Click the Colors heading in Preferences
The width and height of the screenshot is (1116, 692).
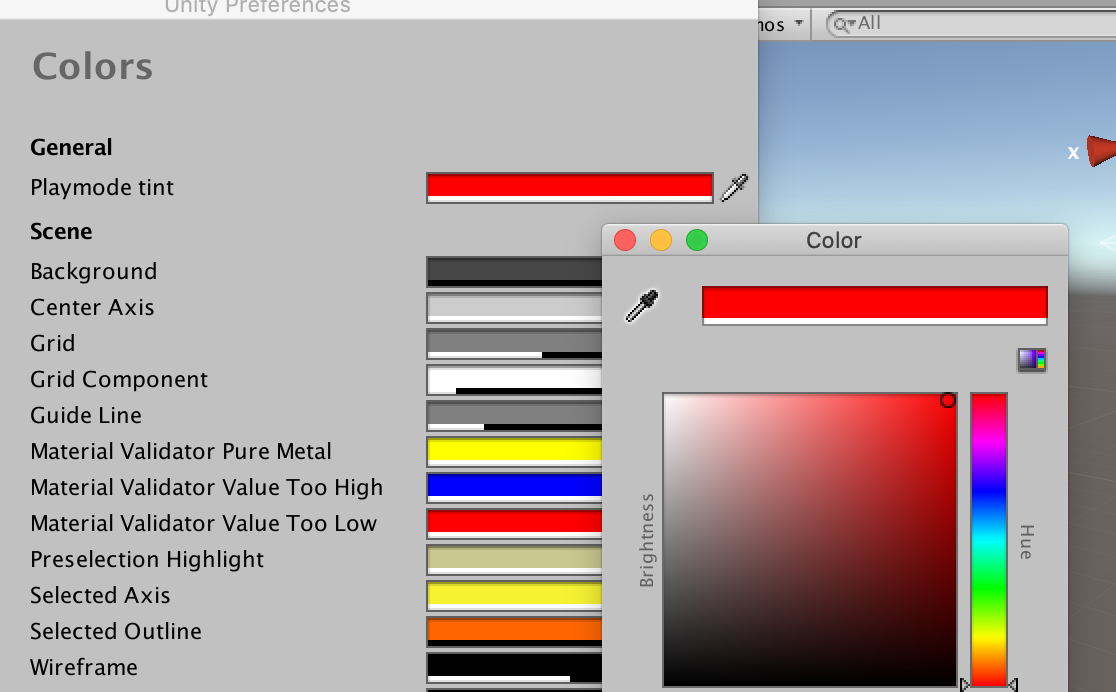(93, 67)
